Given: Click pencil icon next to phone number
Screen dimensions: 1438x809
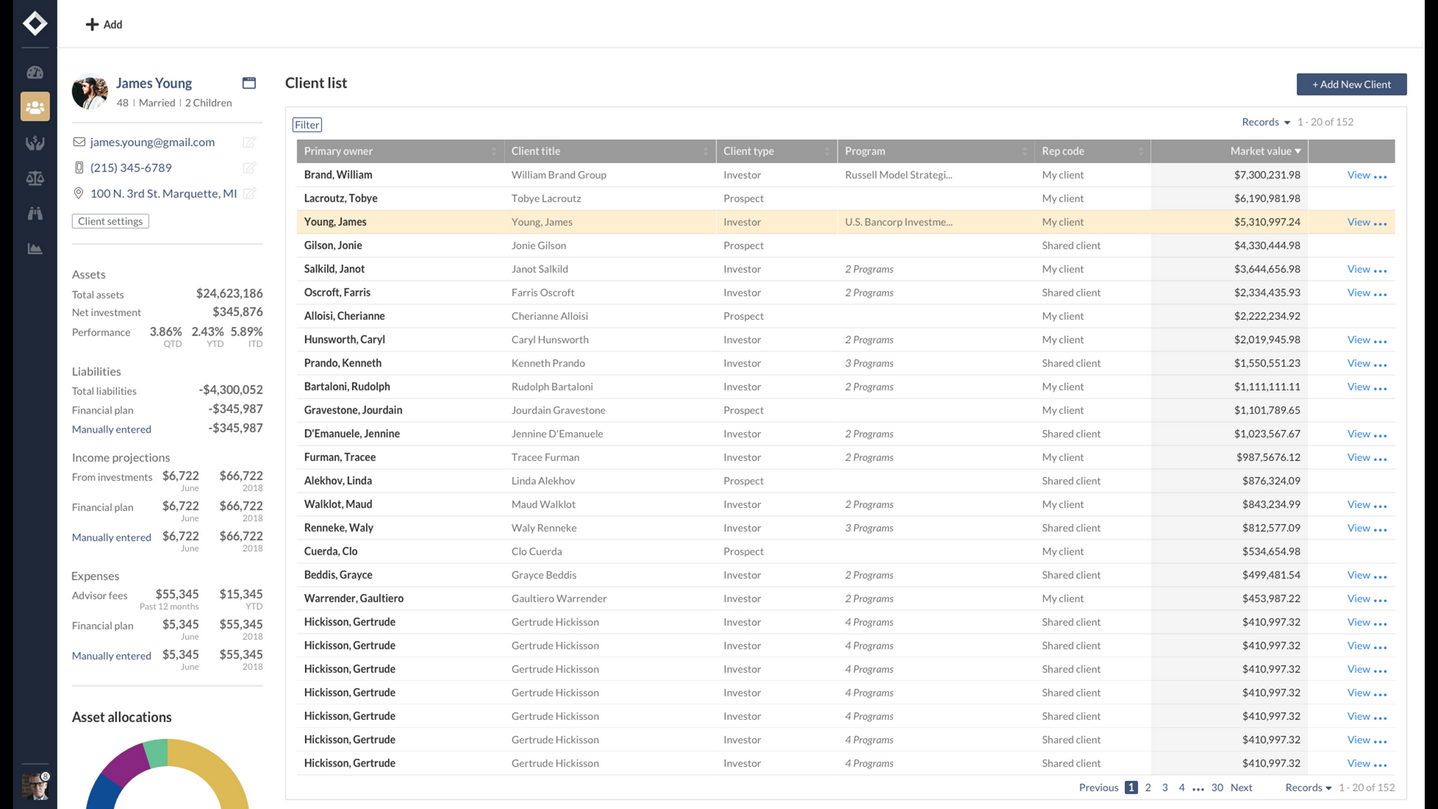Looking at the screenshot, I should pos(249,168).
